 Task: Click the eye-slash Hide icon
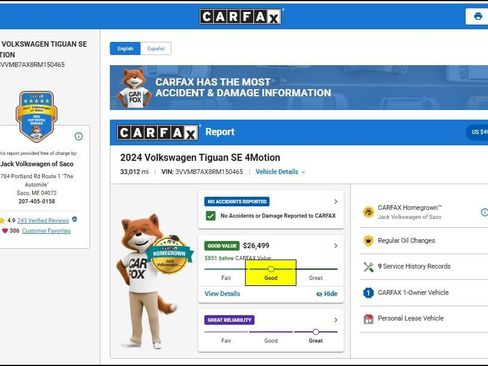(319, 294)
